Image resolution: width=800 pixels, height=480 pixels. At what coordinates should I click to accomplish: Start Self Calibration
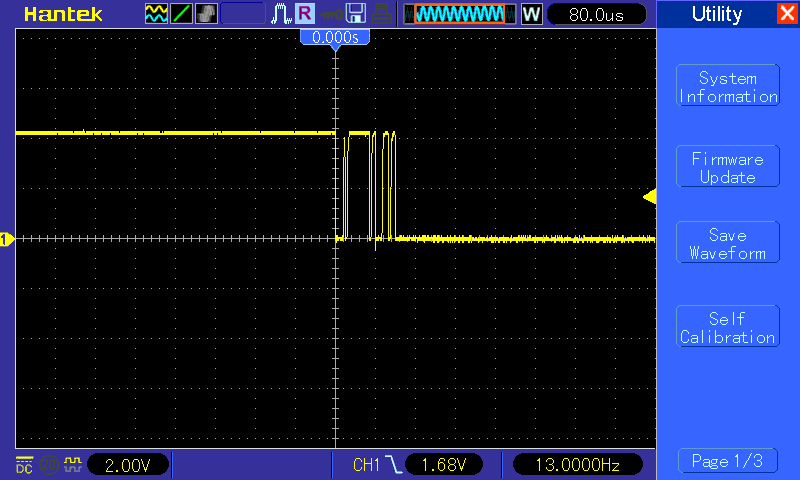[x=728, y=326]
